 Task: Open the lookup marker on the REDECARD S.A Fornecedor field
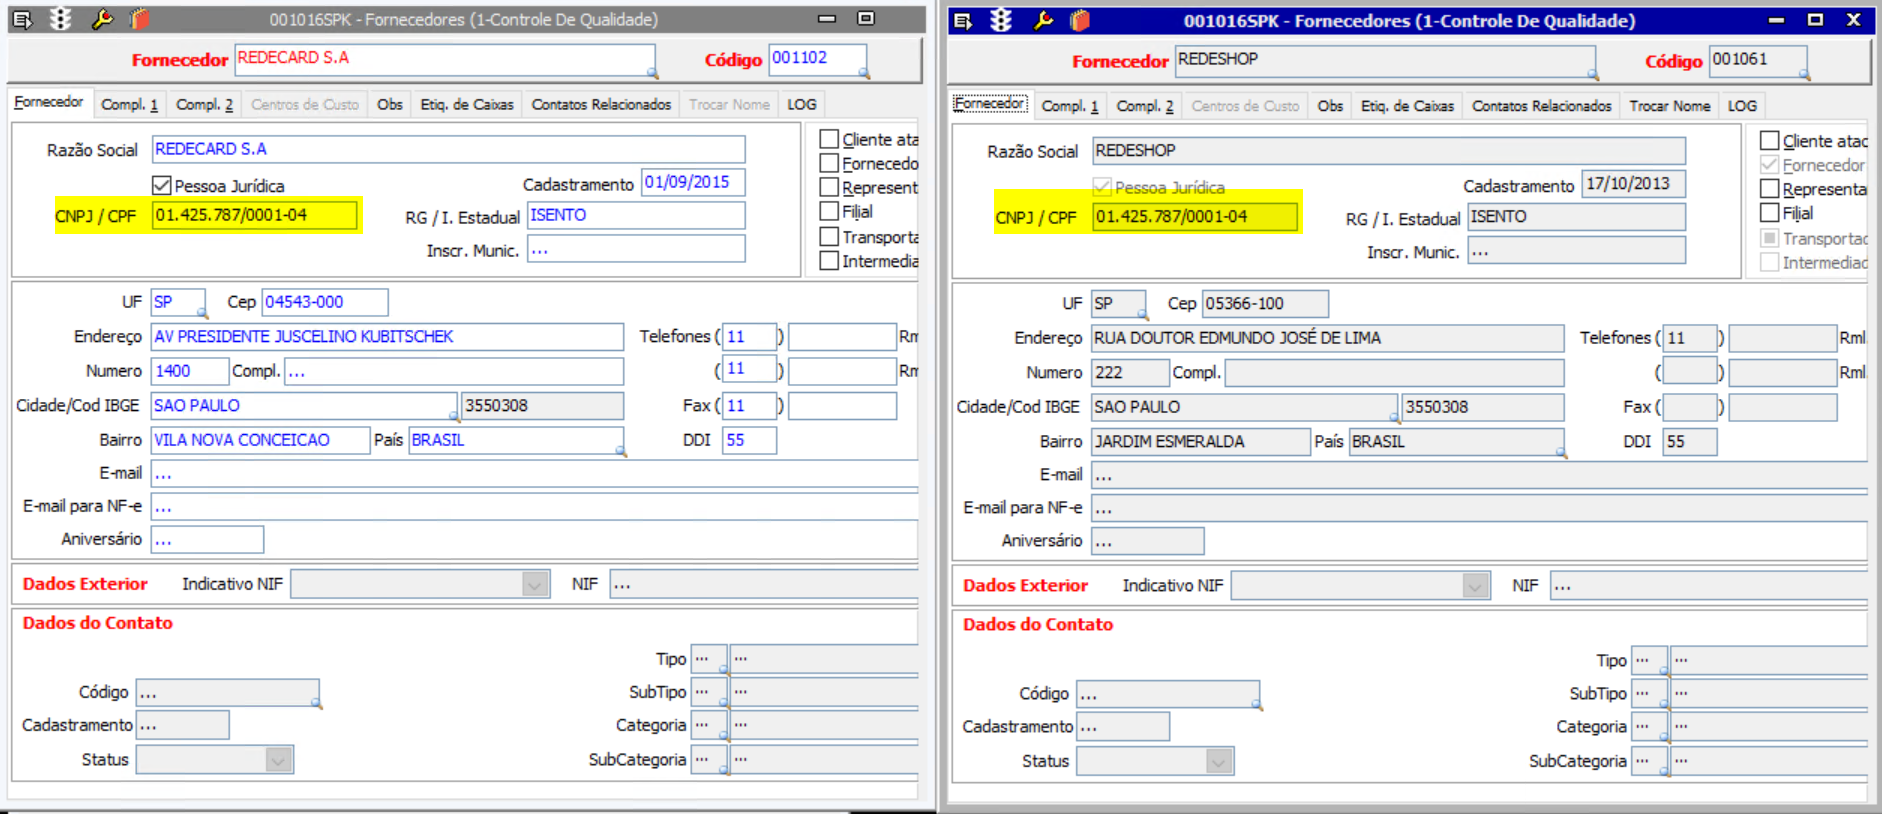[x=652, y=73]
